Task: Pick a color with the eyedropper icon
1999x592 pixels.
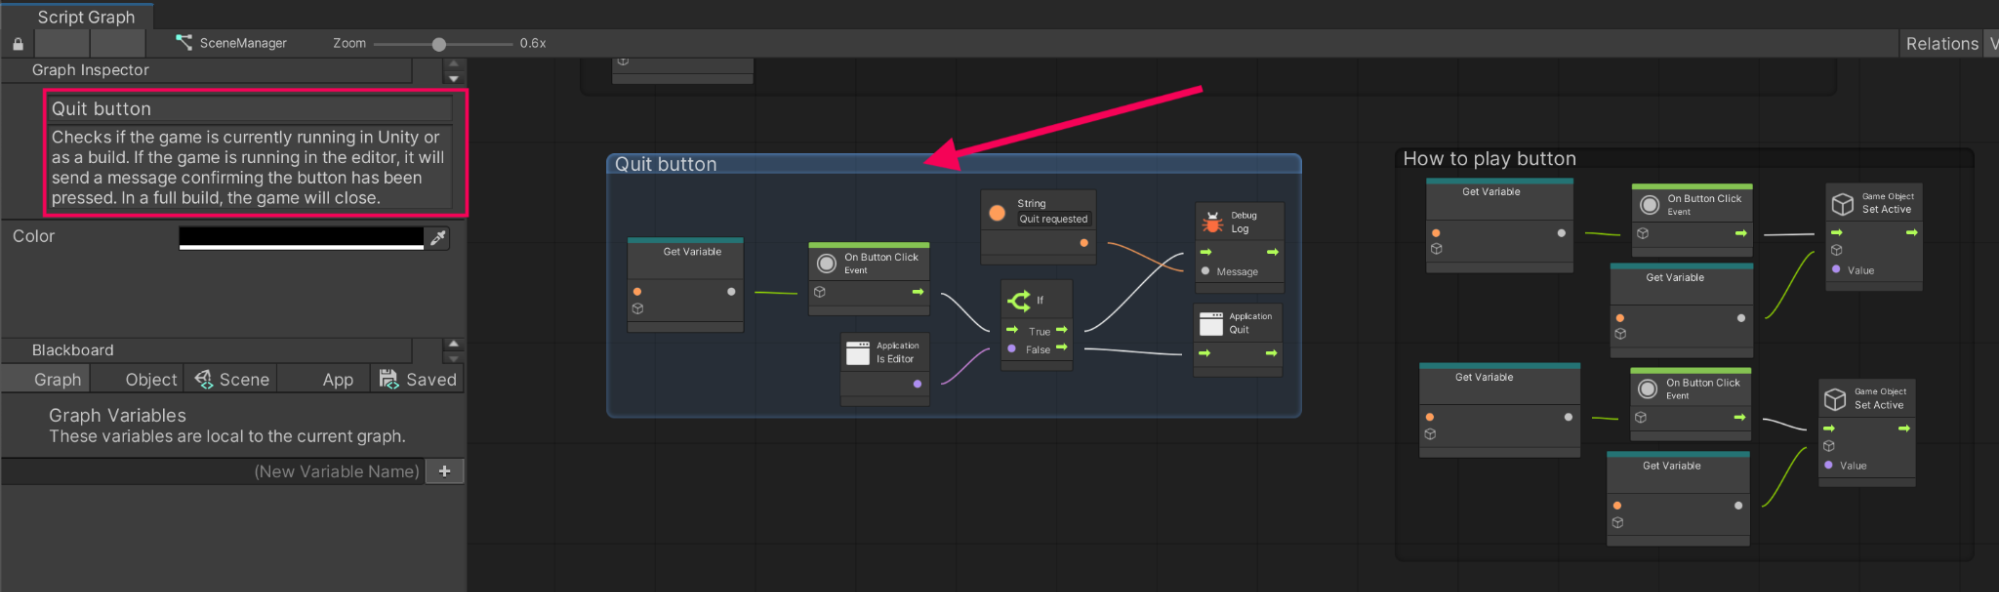Action: [x=438, y=238]
